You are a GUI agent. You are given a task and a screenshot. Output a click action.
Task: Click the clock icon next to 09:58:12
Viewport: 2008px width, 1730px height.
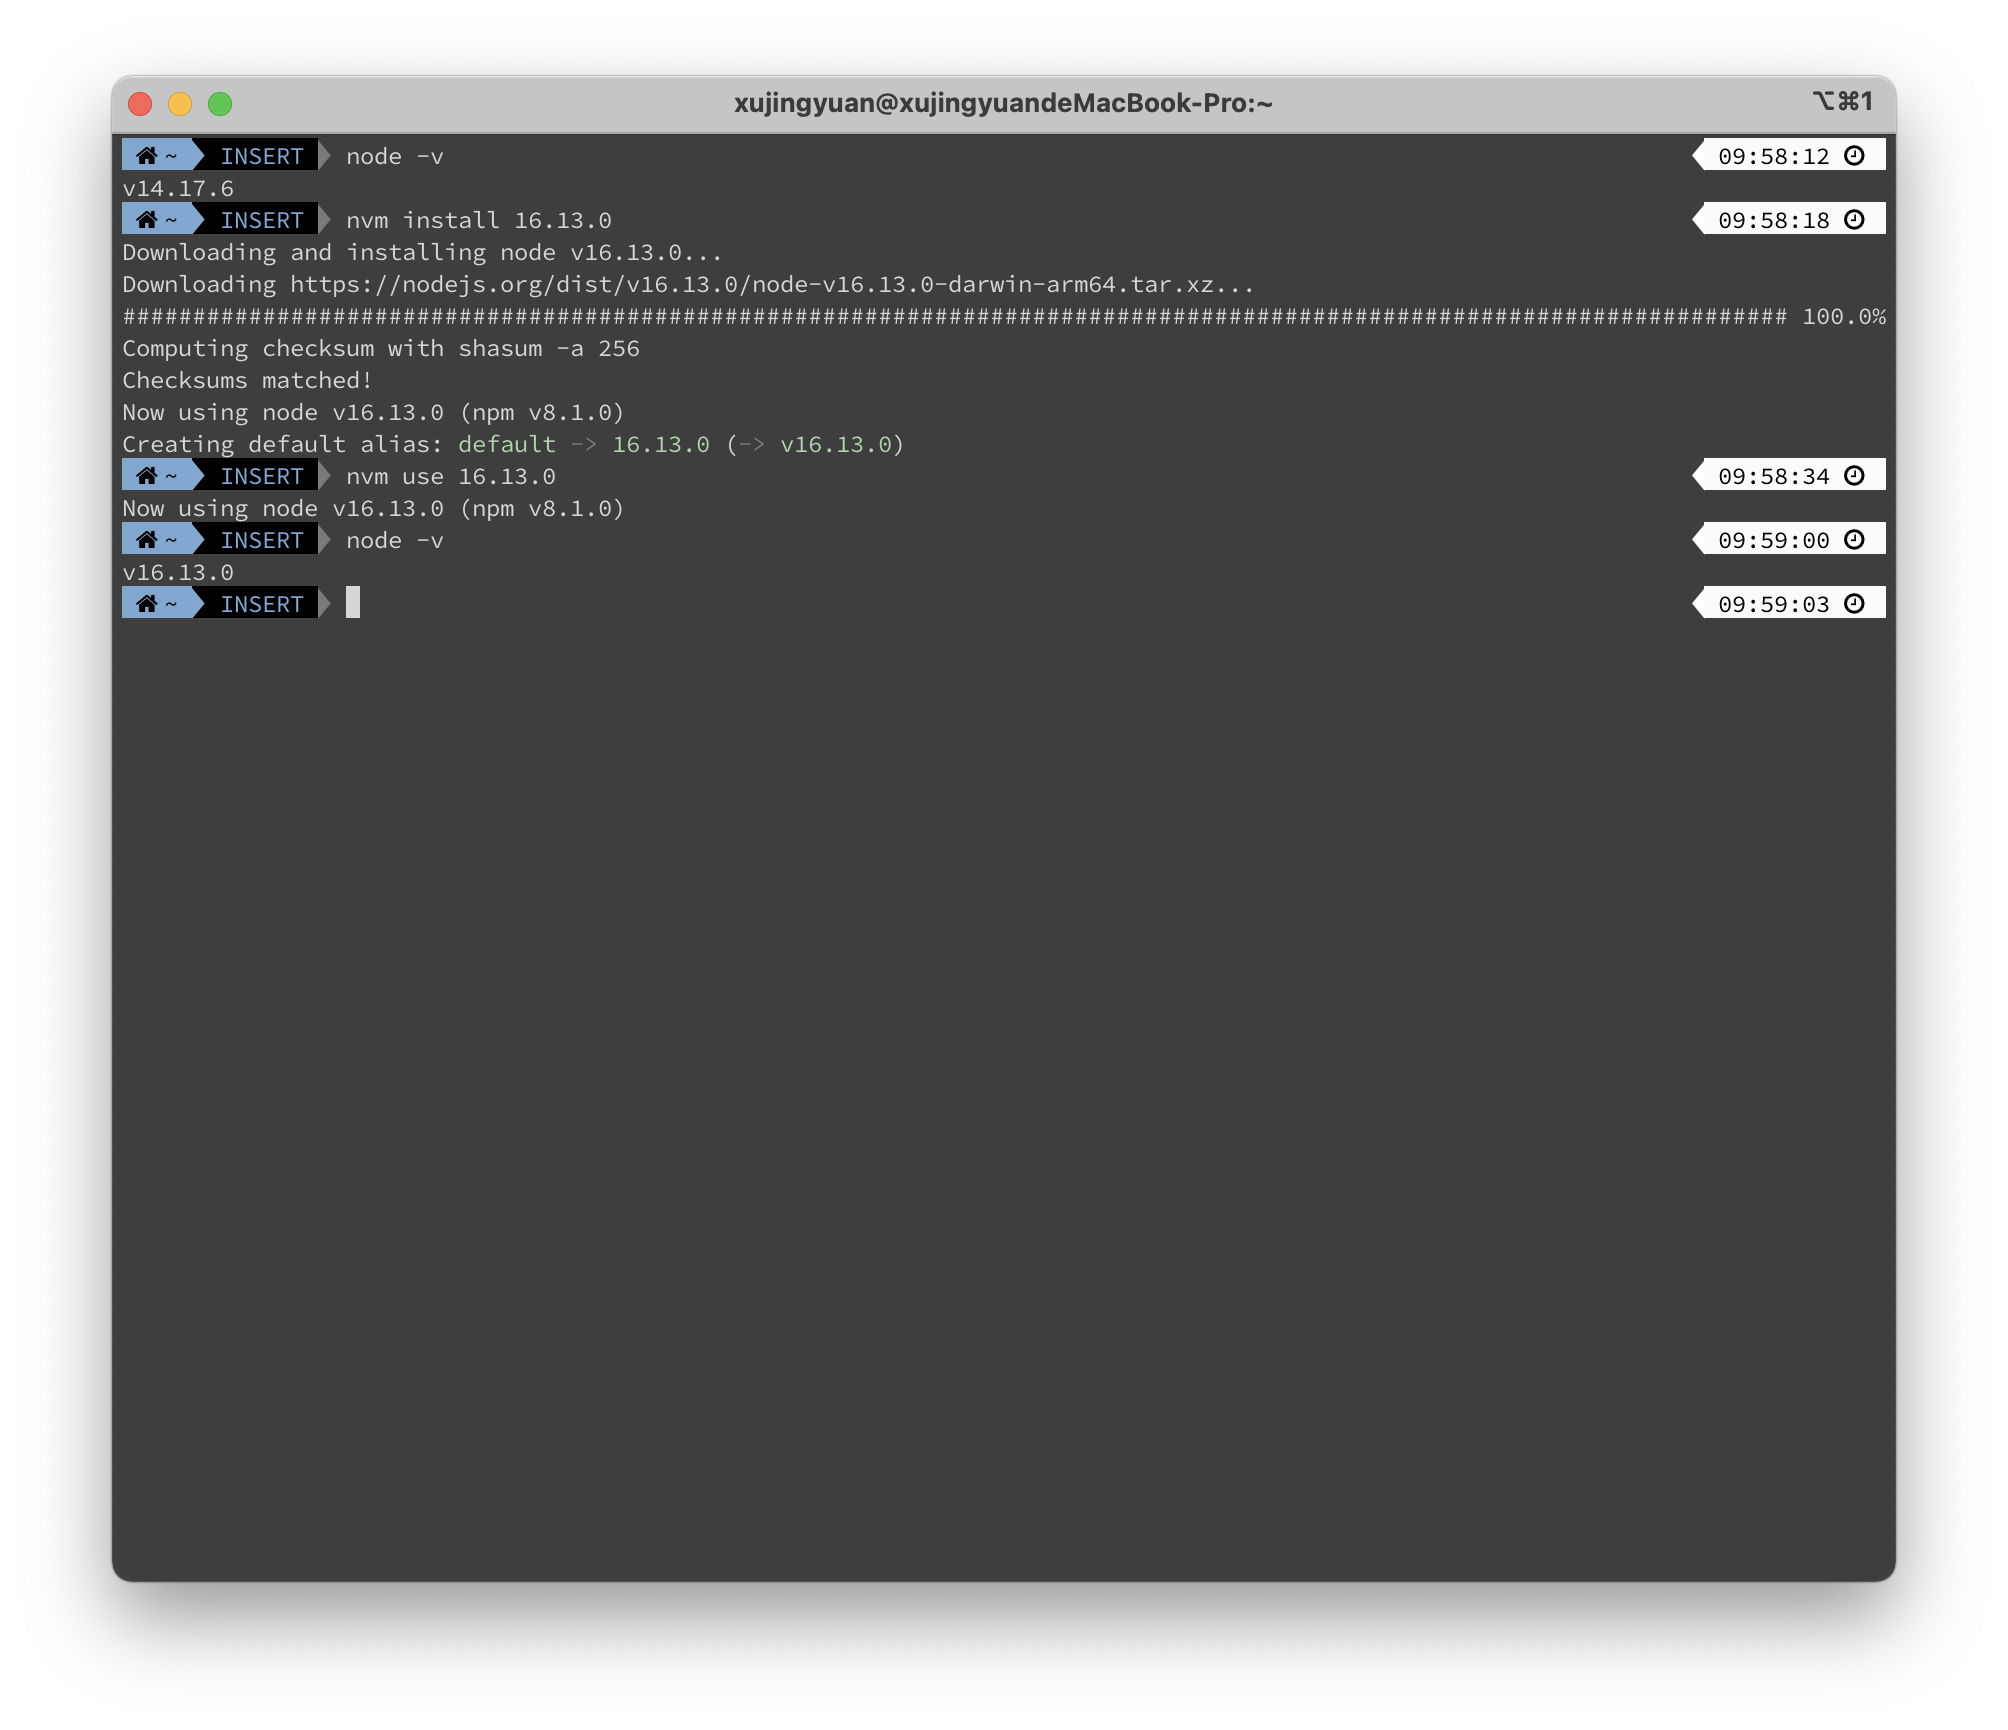(1854, 156)
